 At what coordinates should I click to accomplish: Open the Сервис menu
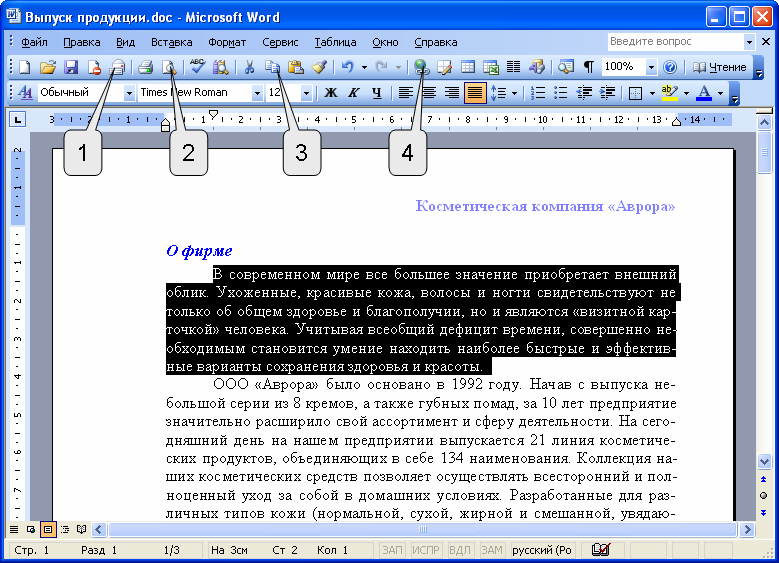tap(280, 42)
